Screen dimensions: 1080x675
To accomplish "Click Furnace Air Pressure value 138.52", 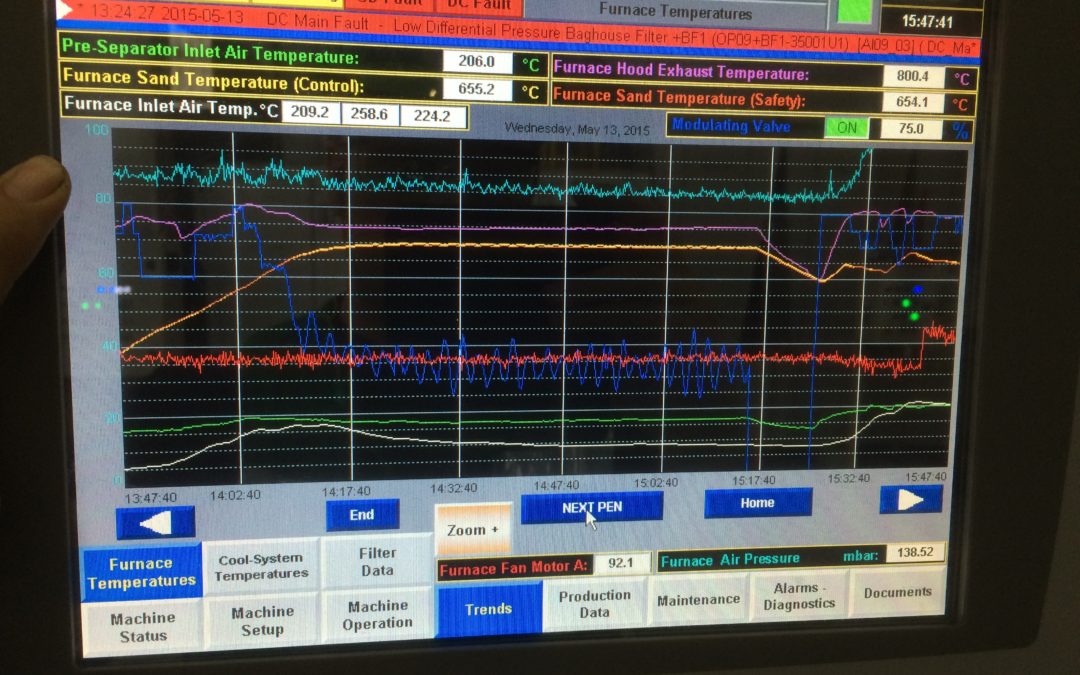I will 915,552.
